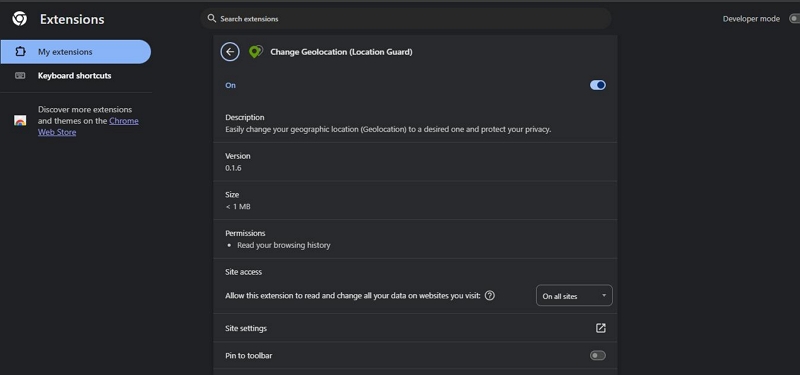The width and height of the screenshot is (800, 375).
Task: Open Keyboard shortcuts page
Action: [76, 76]
